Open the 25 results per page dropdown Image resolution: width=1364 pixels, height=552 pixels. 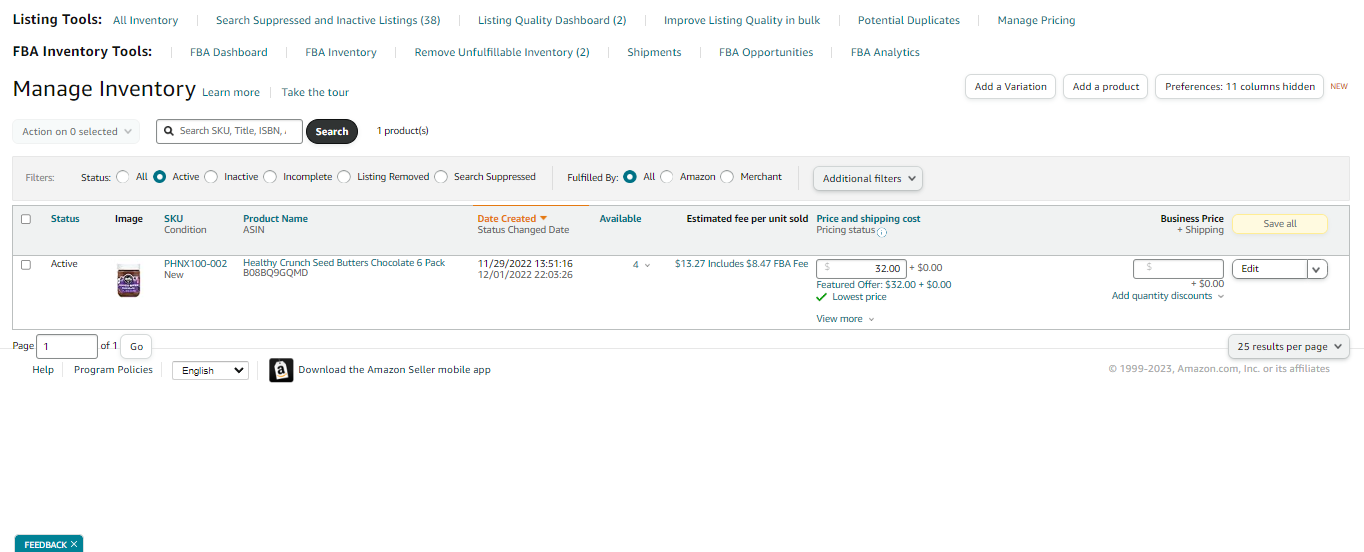[x=1289, y=346]
